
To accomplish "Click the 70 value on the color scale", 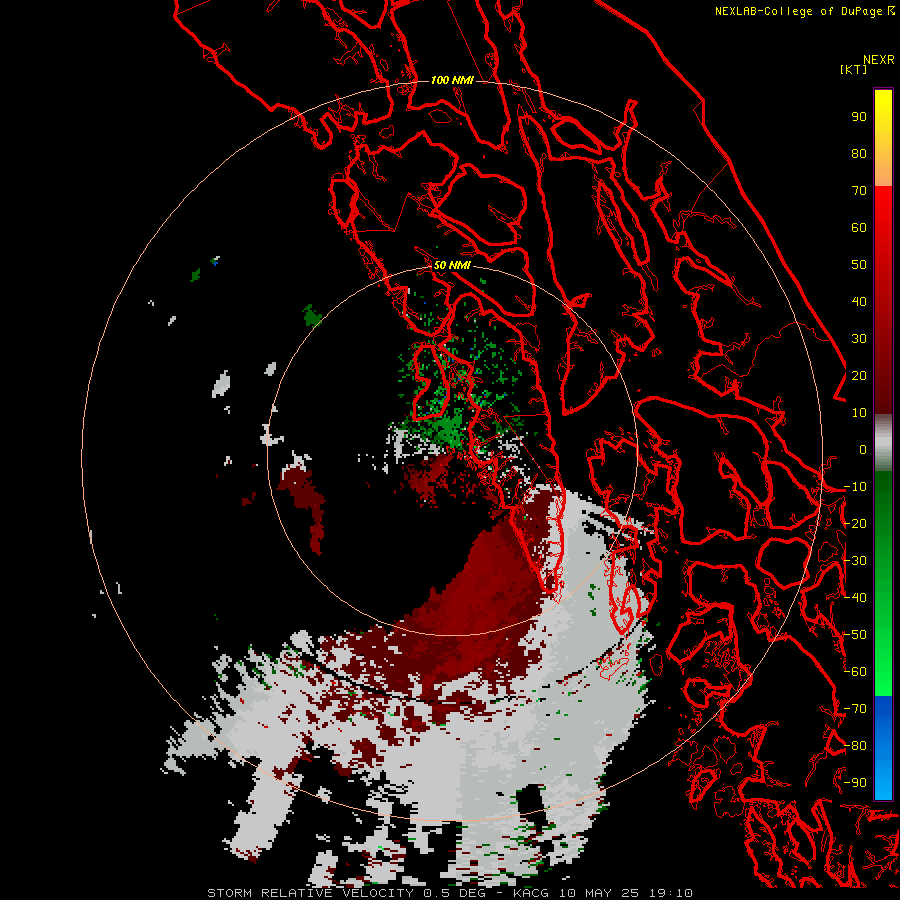I will pos(859,191).
